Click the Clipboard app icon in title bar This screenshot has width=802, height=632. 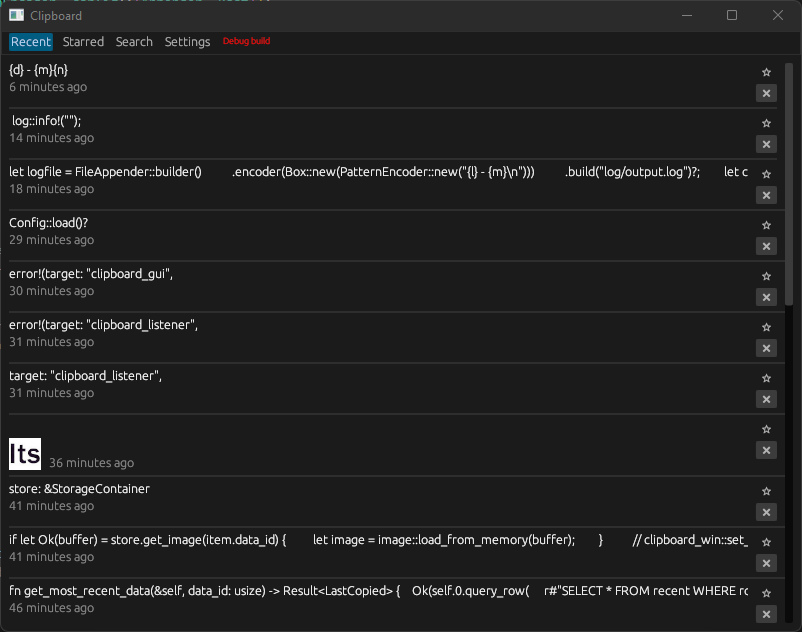click(x=14, y=16)
